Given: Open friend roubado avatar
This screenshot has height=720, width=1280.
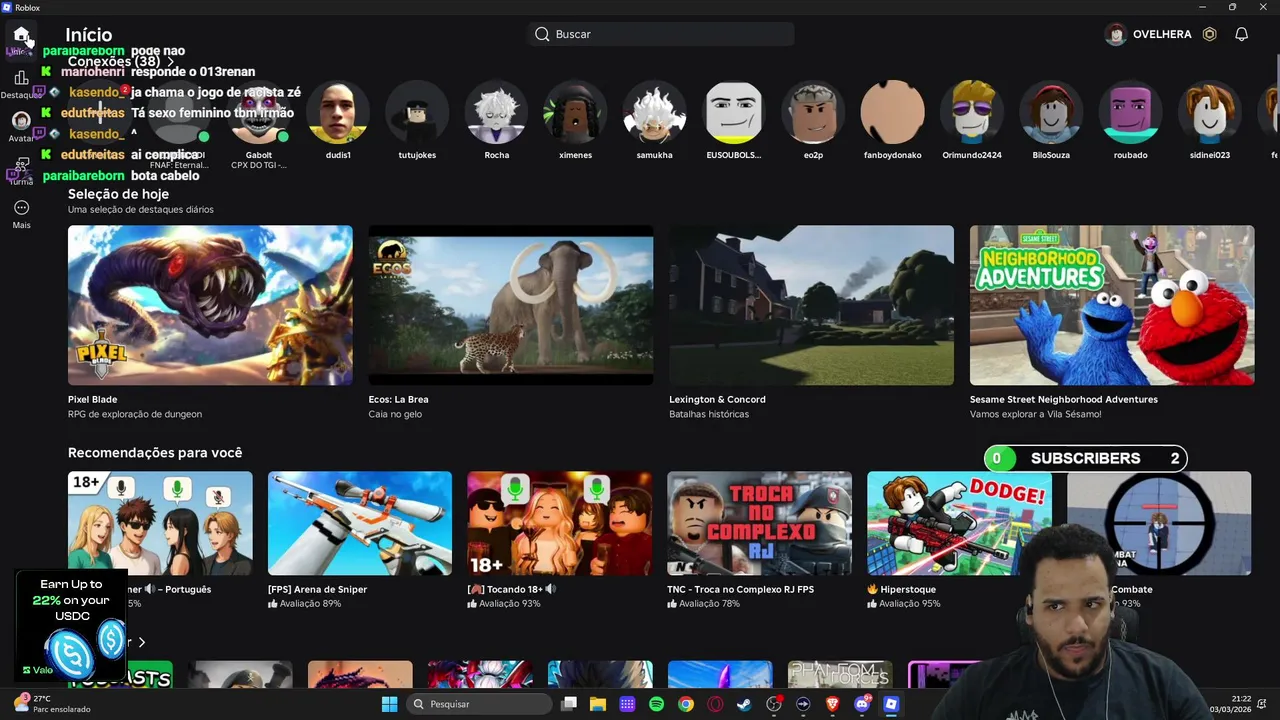Looking at the screenshot, I should (1130, 112).
